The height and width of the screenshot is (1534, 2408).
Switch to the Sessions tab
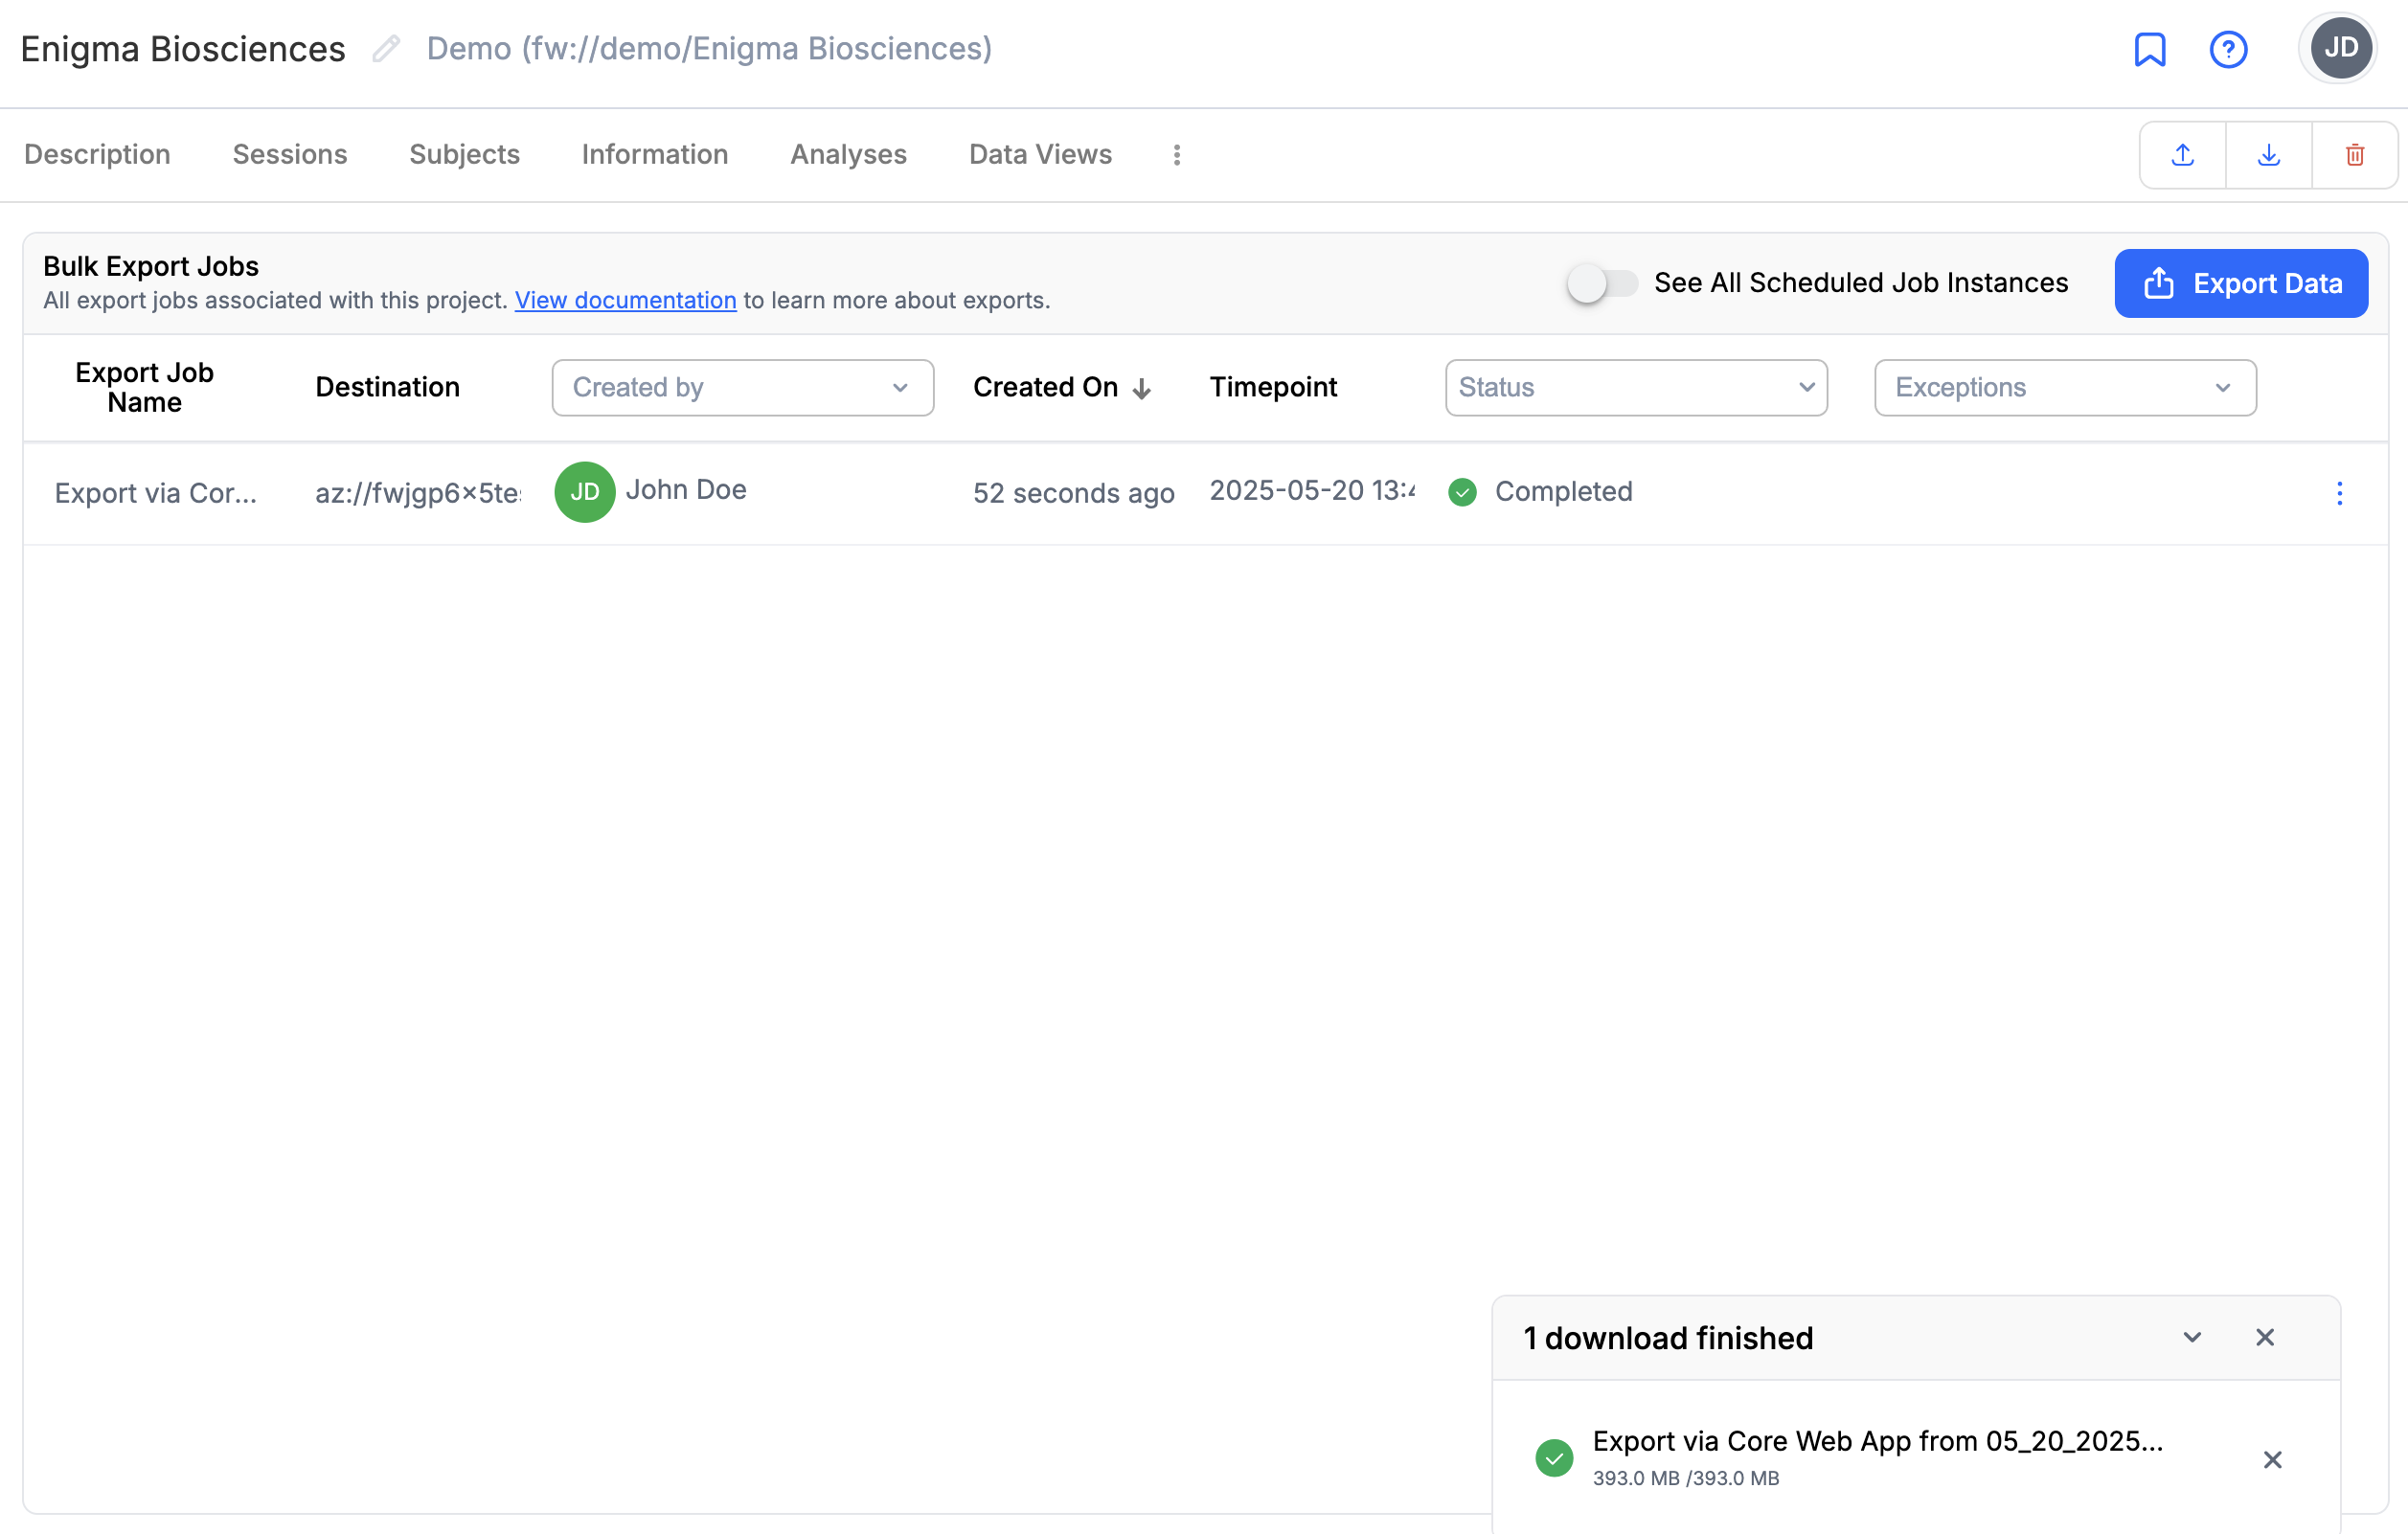pyautogui.click(x=290, y=155)
